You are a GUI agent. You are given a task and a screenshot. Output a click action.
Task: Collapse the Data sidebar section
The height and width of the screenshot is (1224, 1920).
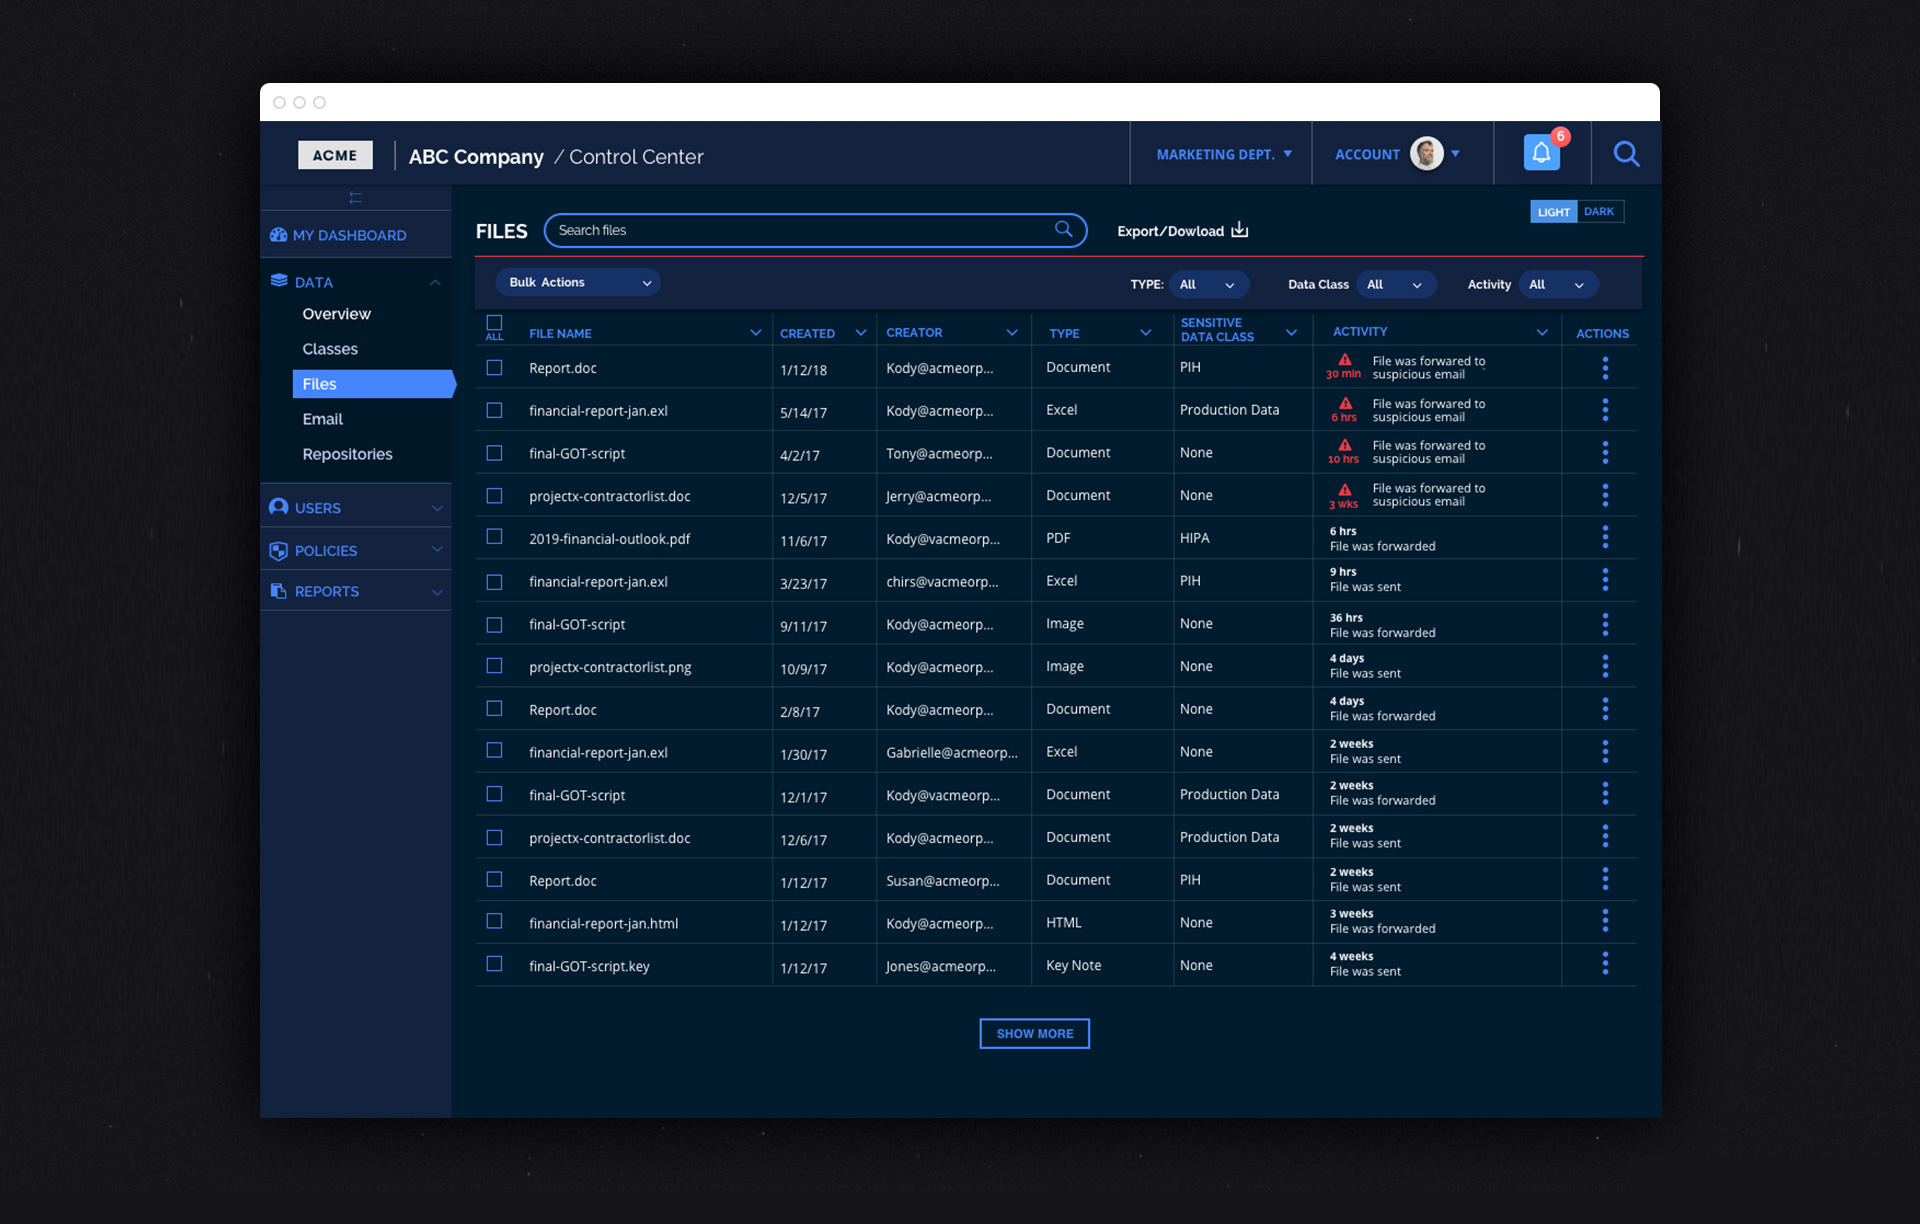[x=435, y=283]
